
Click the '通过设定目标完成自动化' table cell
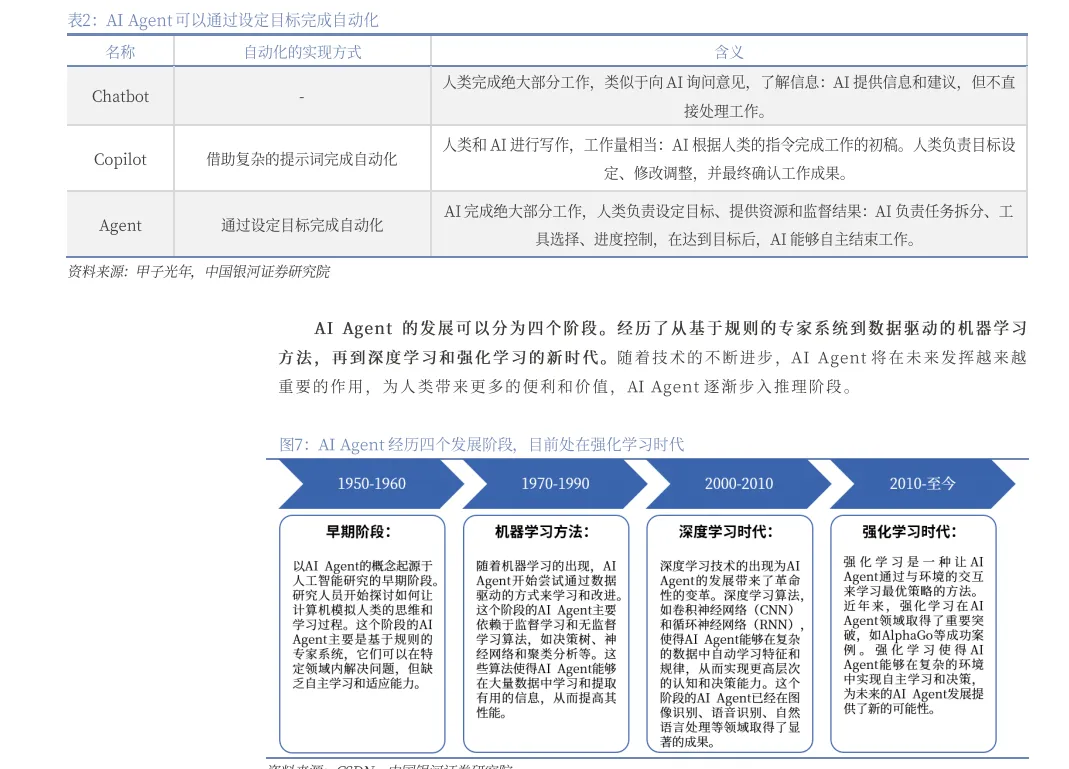click(302, 225)
